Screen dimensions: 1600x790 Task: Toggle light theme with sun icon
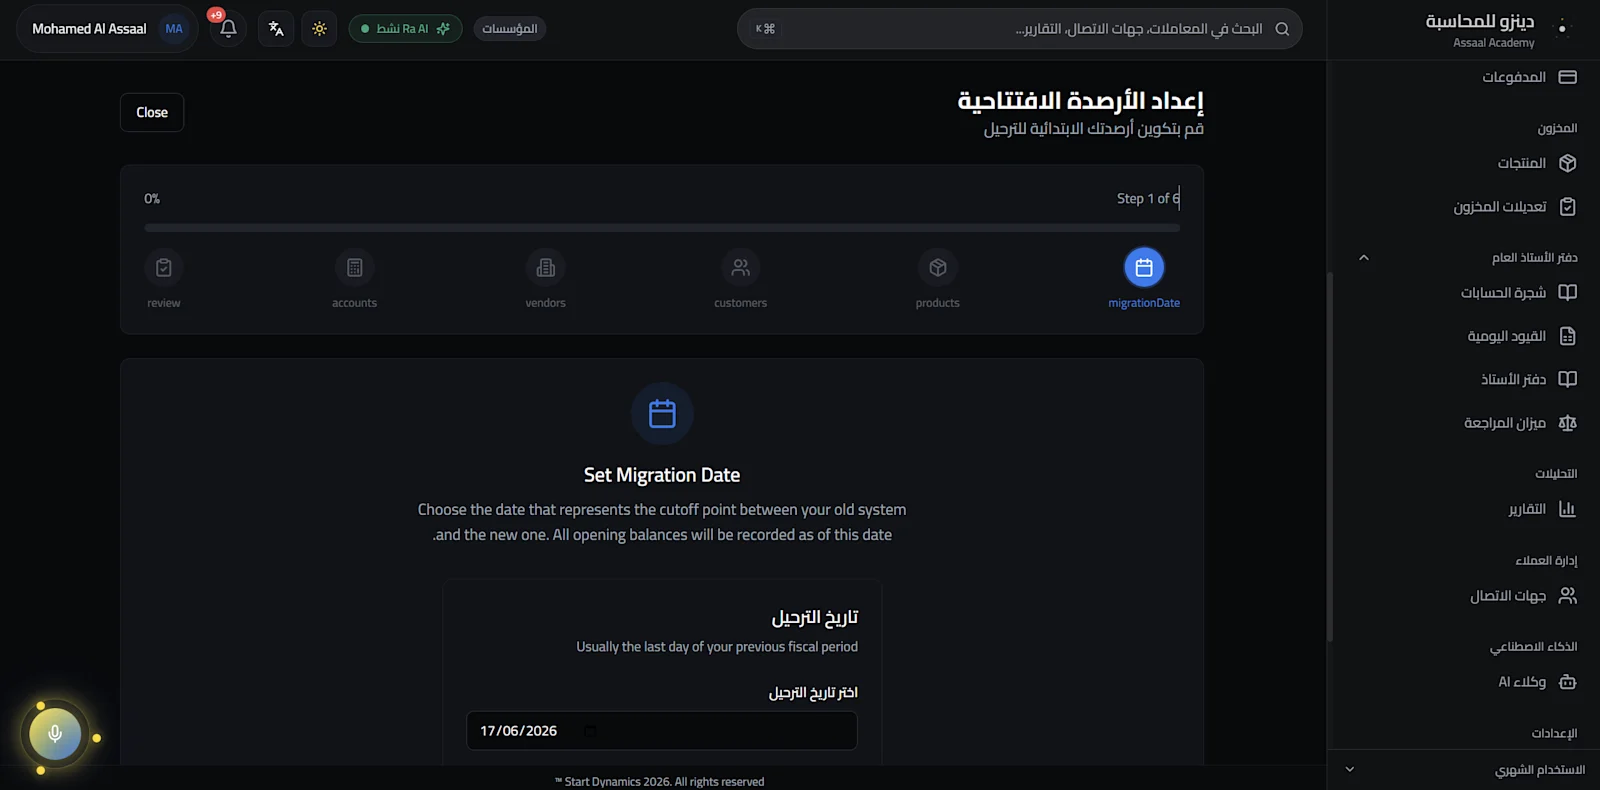click(x=319, y=29)
